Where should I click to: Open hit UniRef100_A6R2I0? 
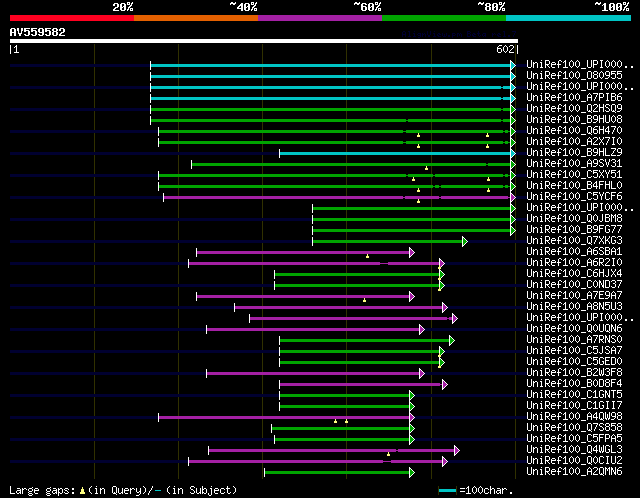point(574,263)
